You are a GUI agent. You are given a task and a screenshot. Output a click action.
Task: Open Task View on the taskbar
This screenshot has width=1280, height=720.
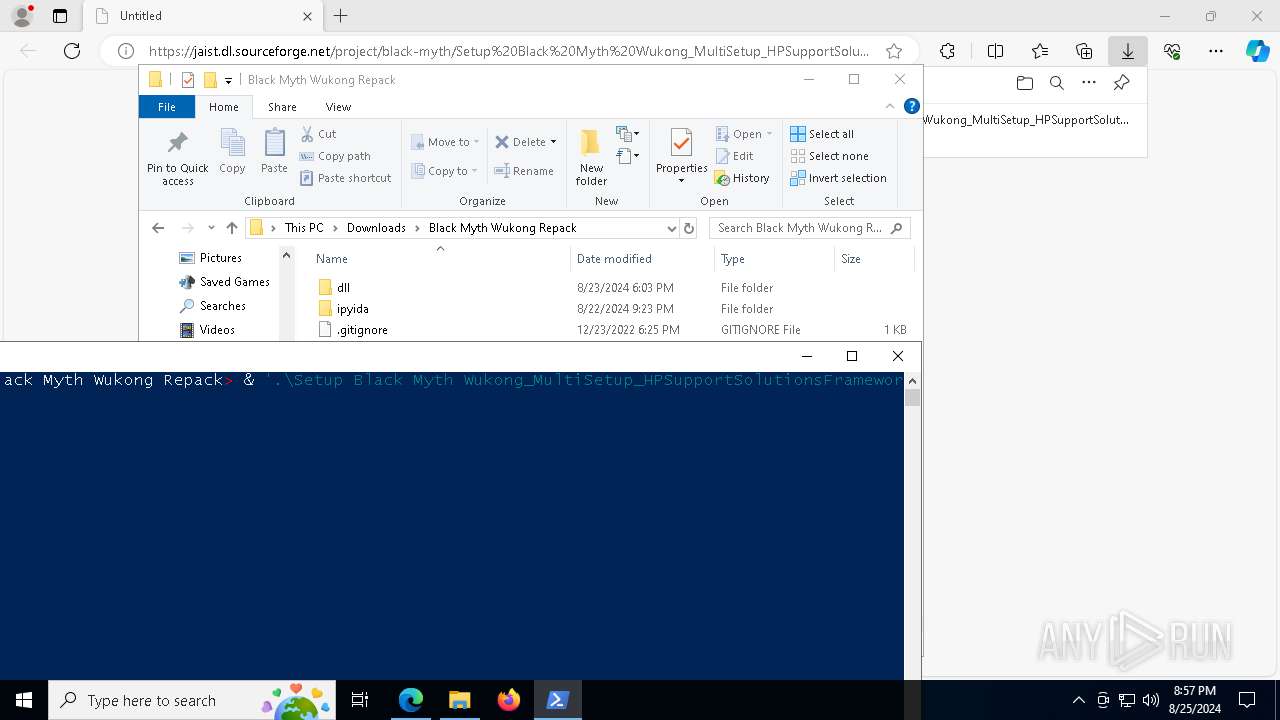coord(361,700)
